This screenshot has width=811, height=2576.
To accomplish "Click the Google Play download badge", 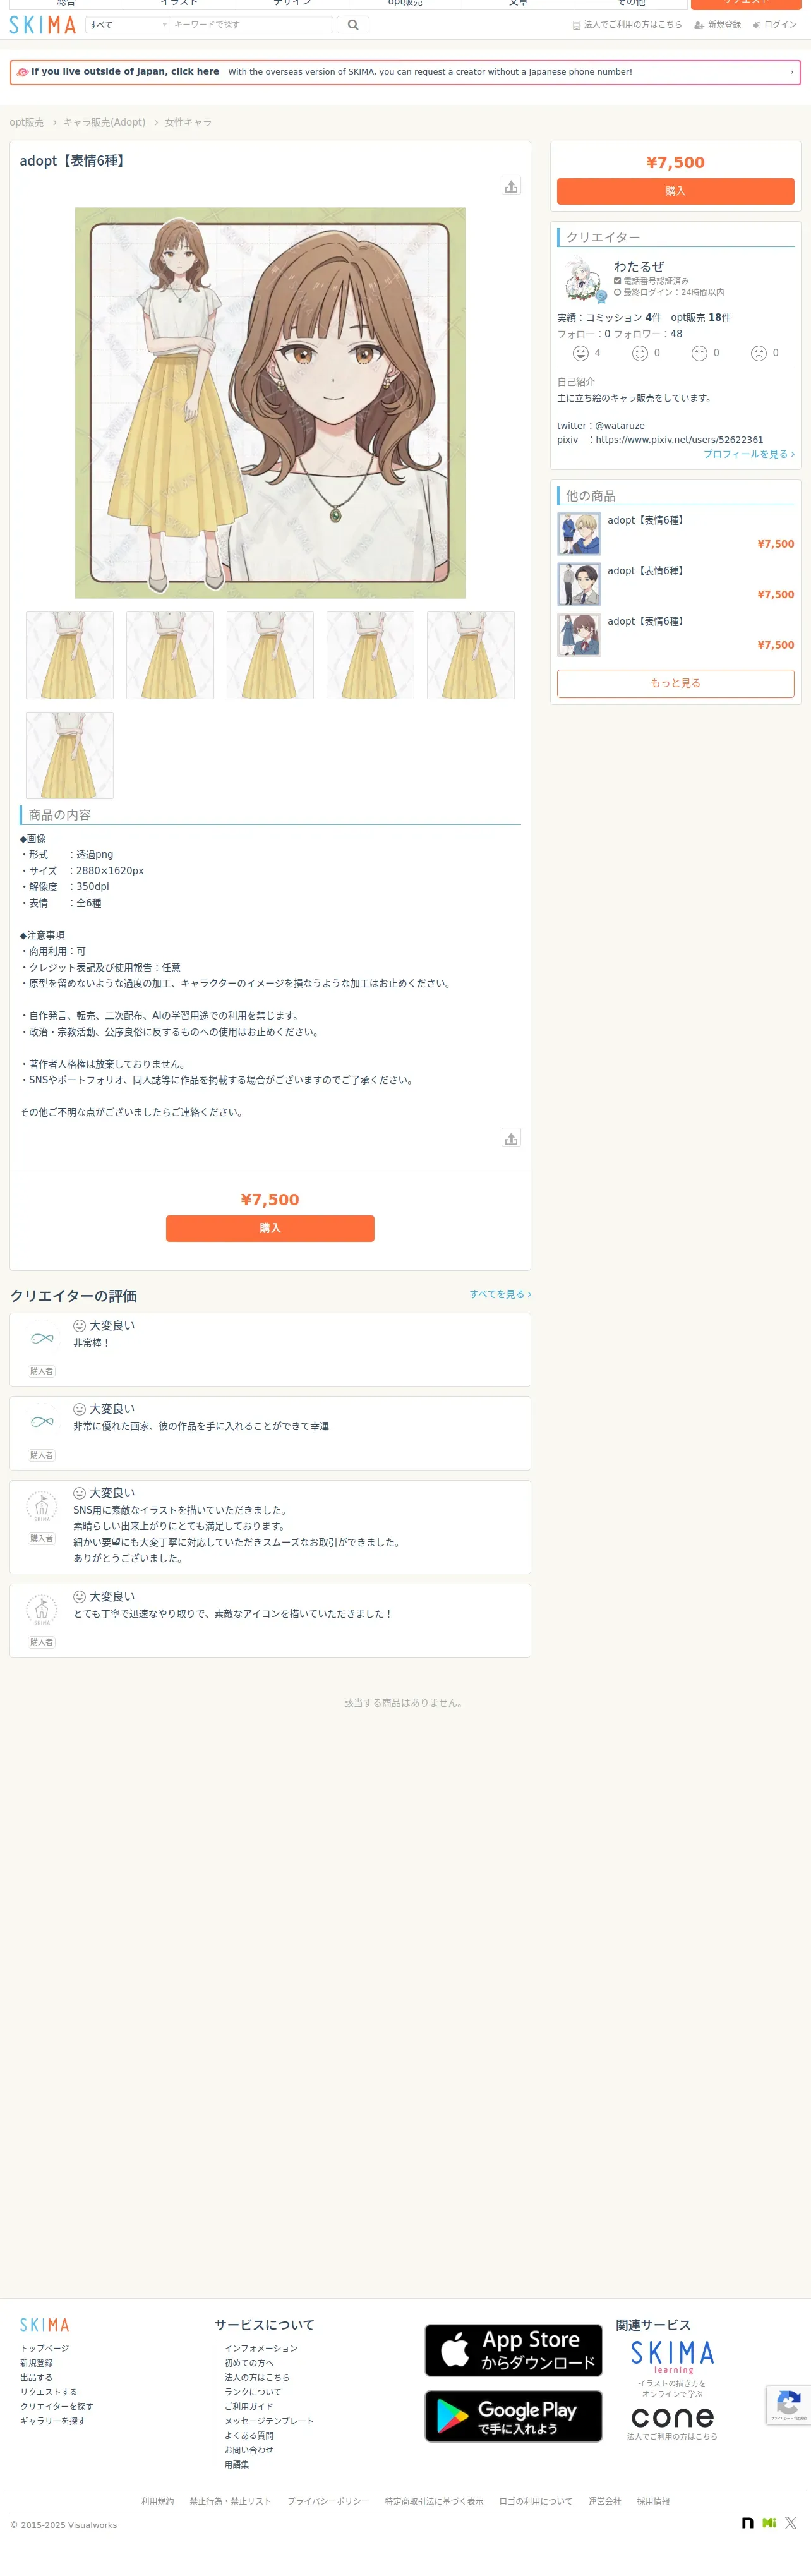I will click(x=514, y=2416).
